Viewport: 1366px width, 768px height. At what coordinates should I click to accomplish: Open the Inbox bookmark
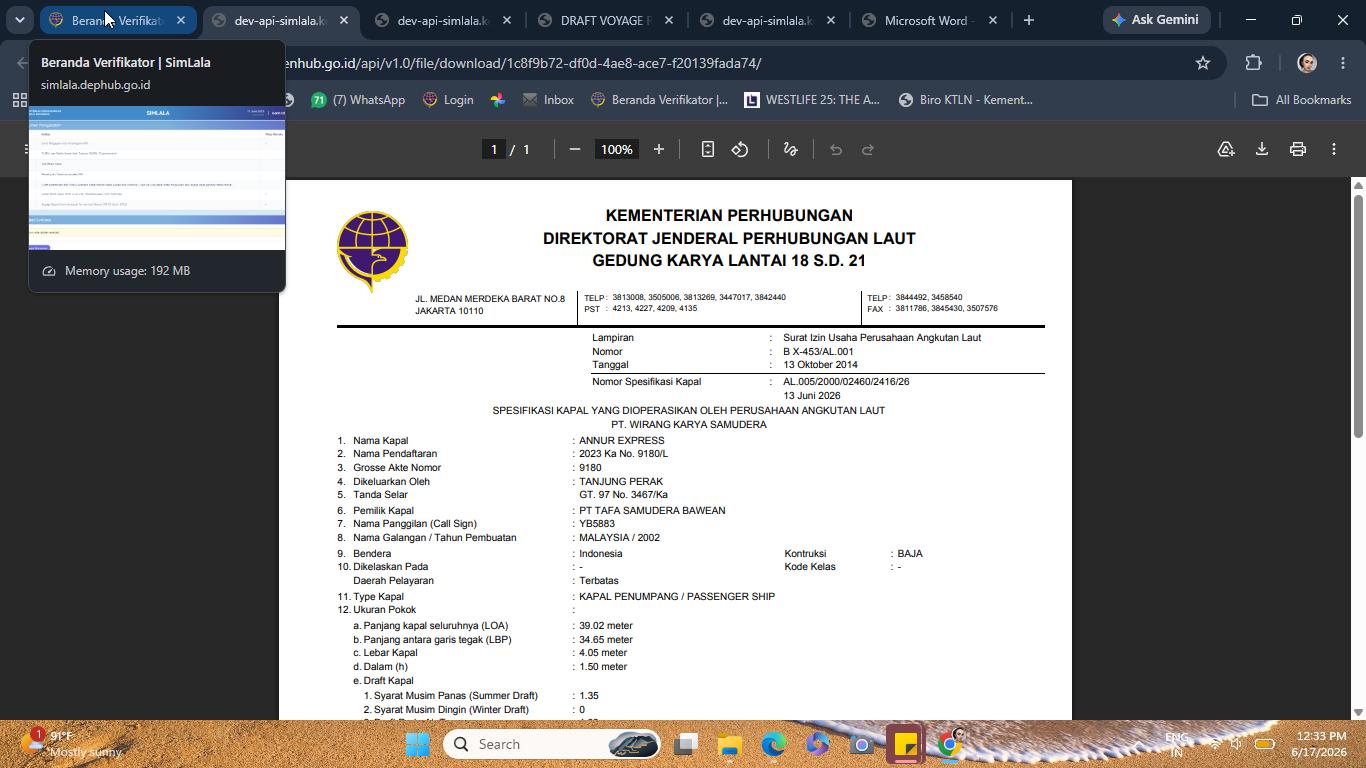tap(548, 100)
